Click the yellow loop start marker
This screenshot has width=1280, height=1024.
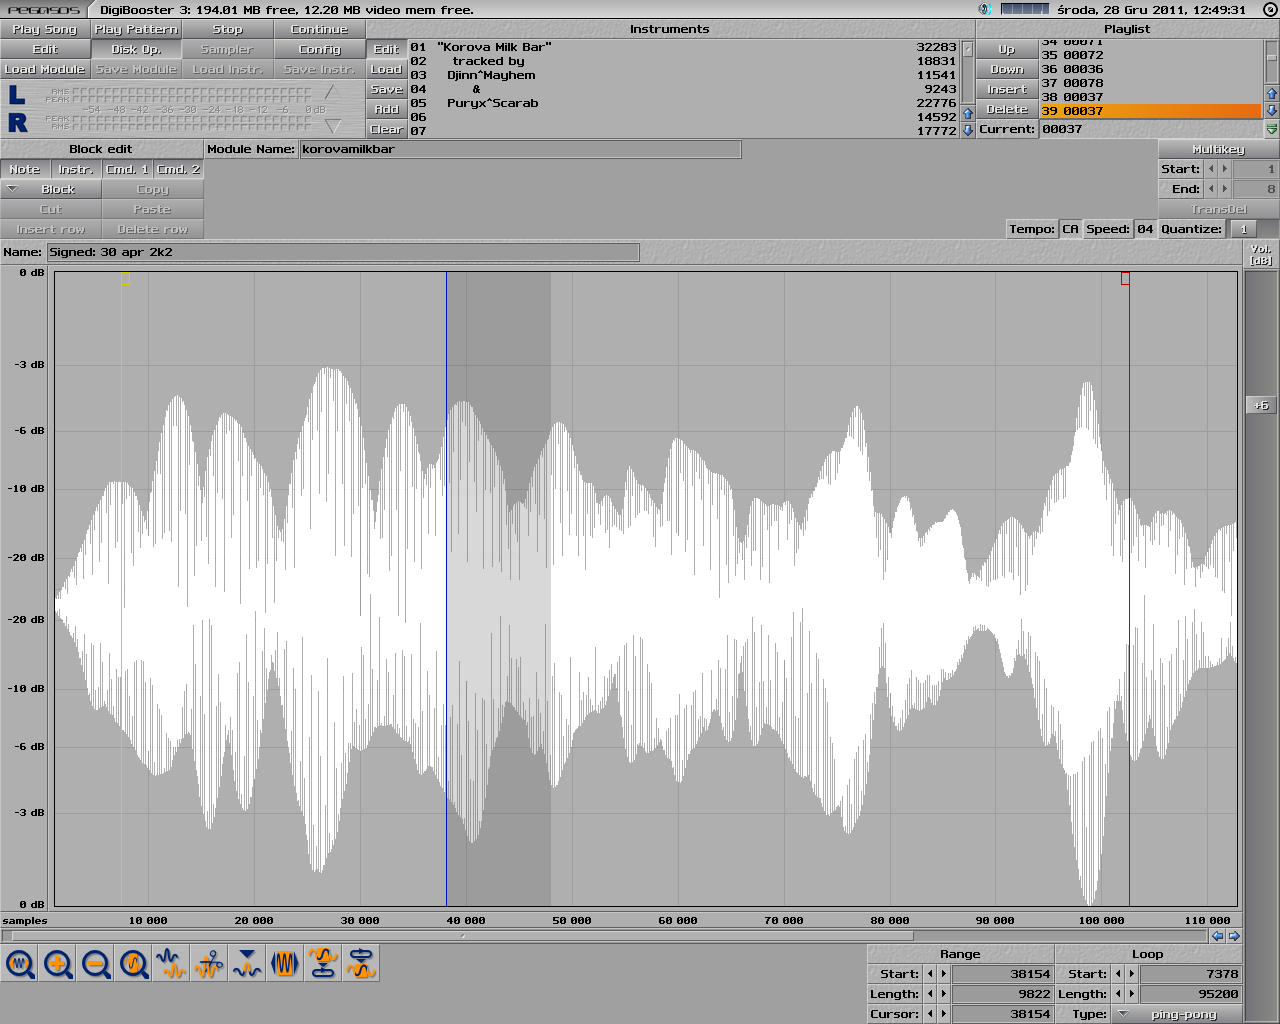(126, 279)
